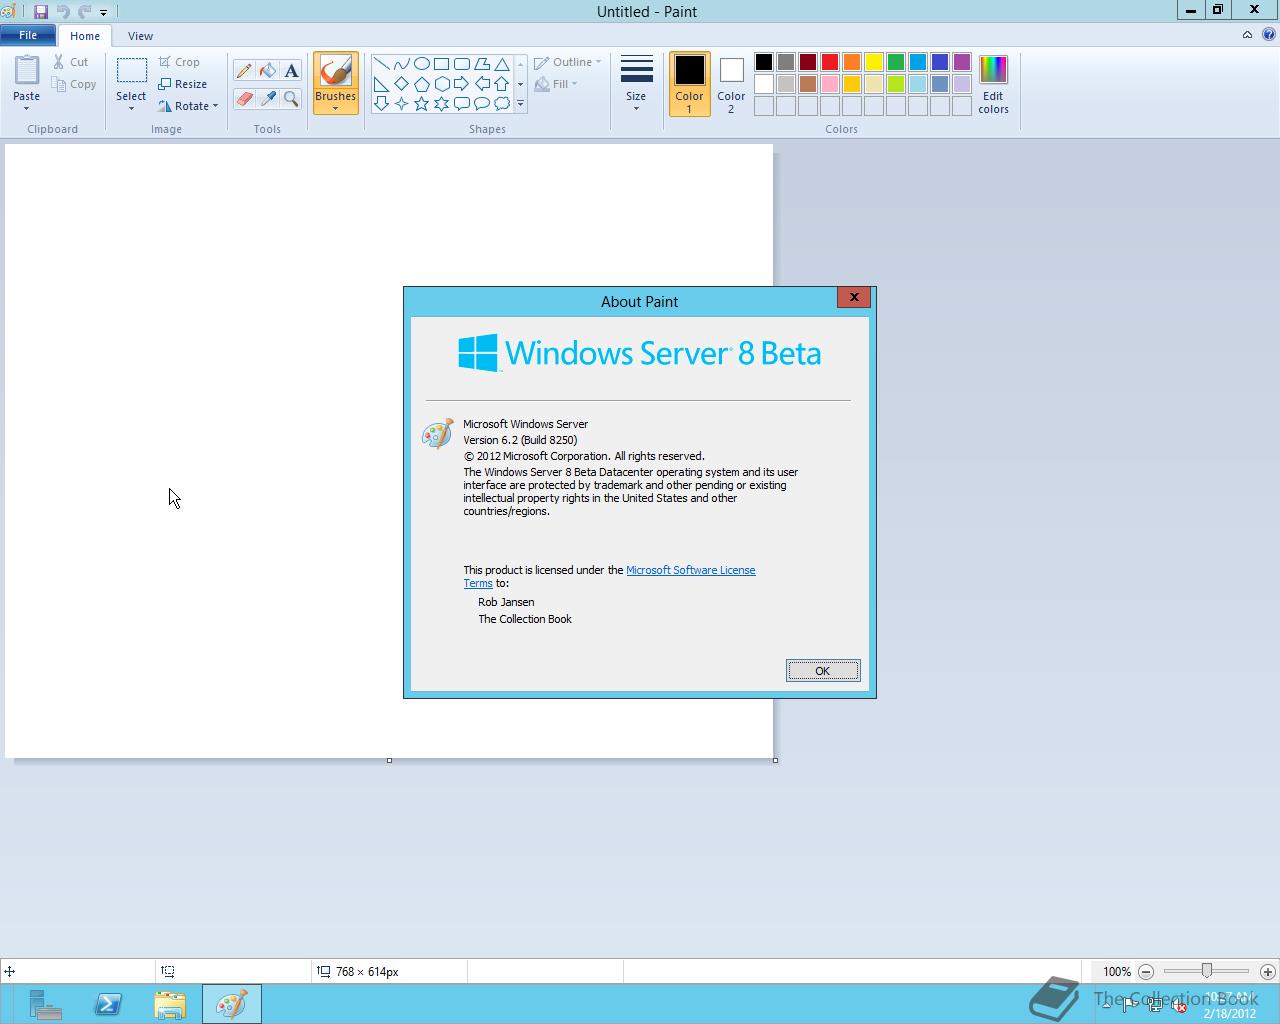1280x1024 pixels.
Task: Activate Color 2 background selector
Action: coord(731,83)
